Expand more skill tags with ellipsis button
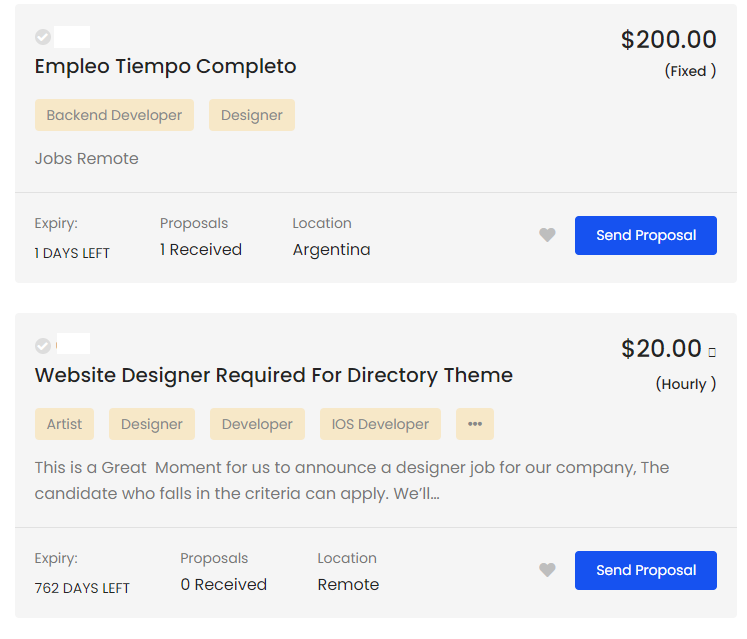Image resolution: width=747 pixels, height=639 pixels. (x=474, y=424)
